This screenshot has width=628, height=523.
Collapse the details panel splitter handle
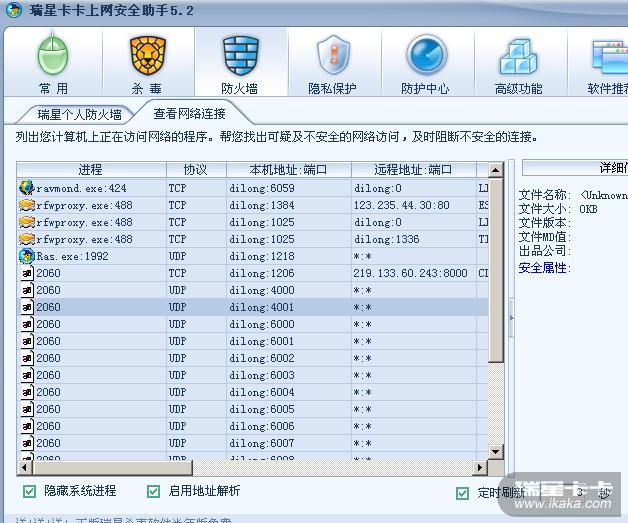pos(511,318)
